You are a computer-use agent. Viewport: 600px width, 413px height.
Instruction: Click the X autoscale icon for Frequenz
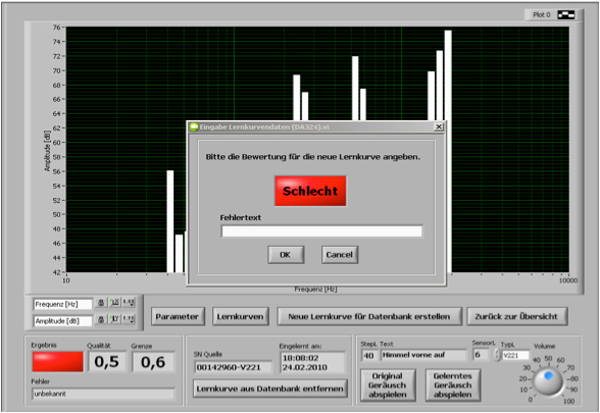[x=114, y=303]
